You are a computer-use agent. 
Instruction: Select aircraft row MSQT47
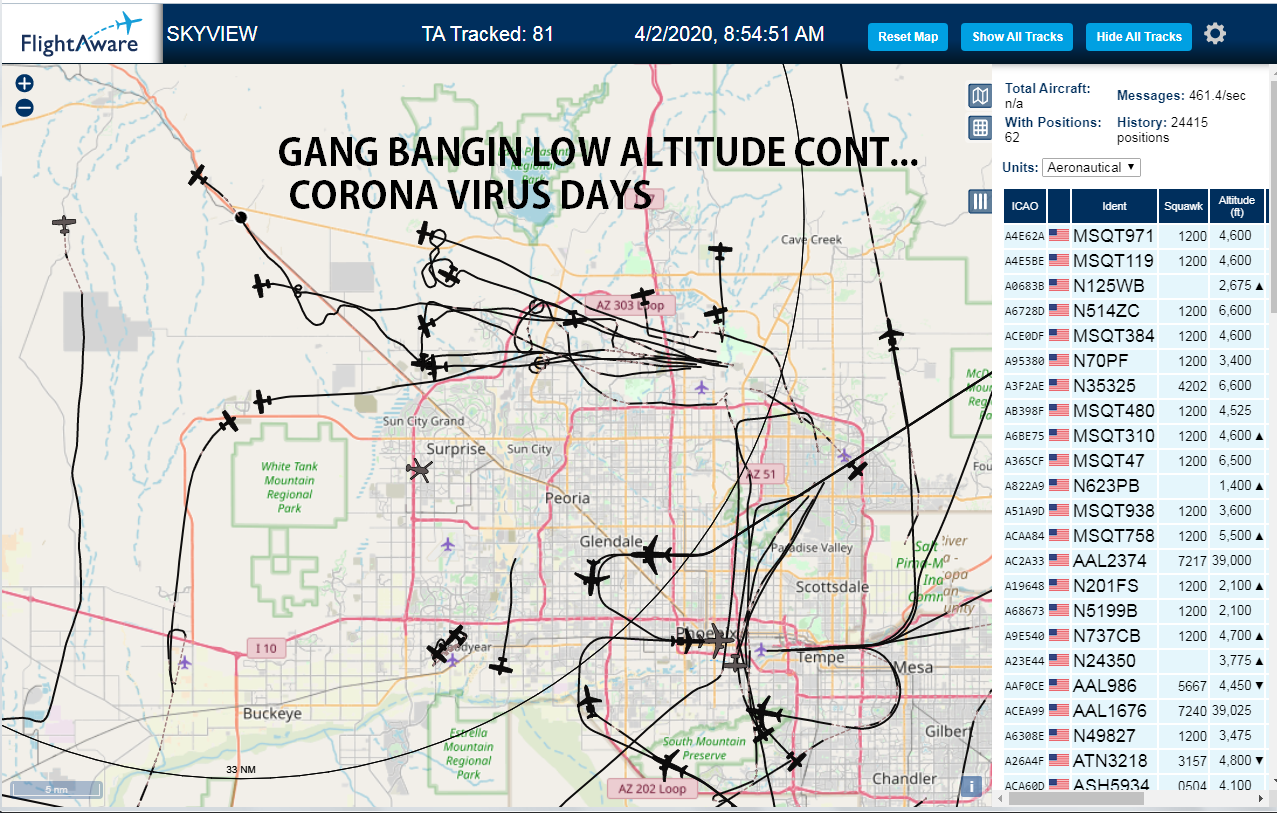click(1136, 461)
